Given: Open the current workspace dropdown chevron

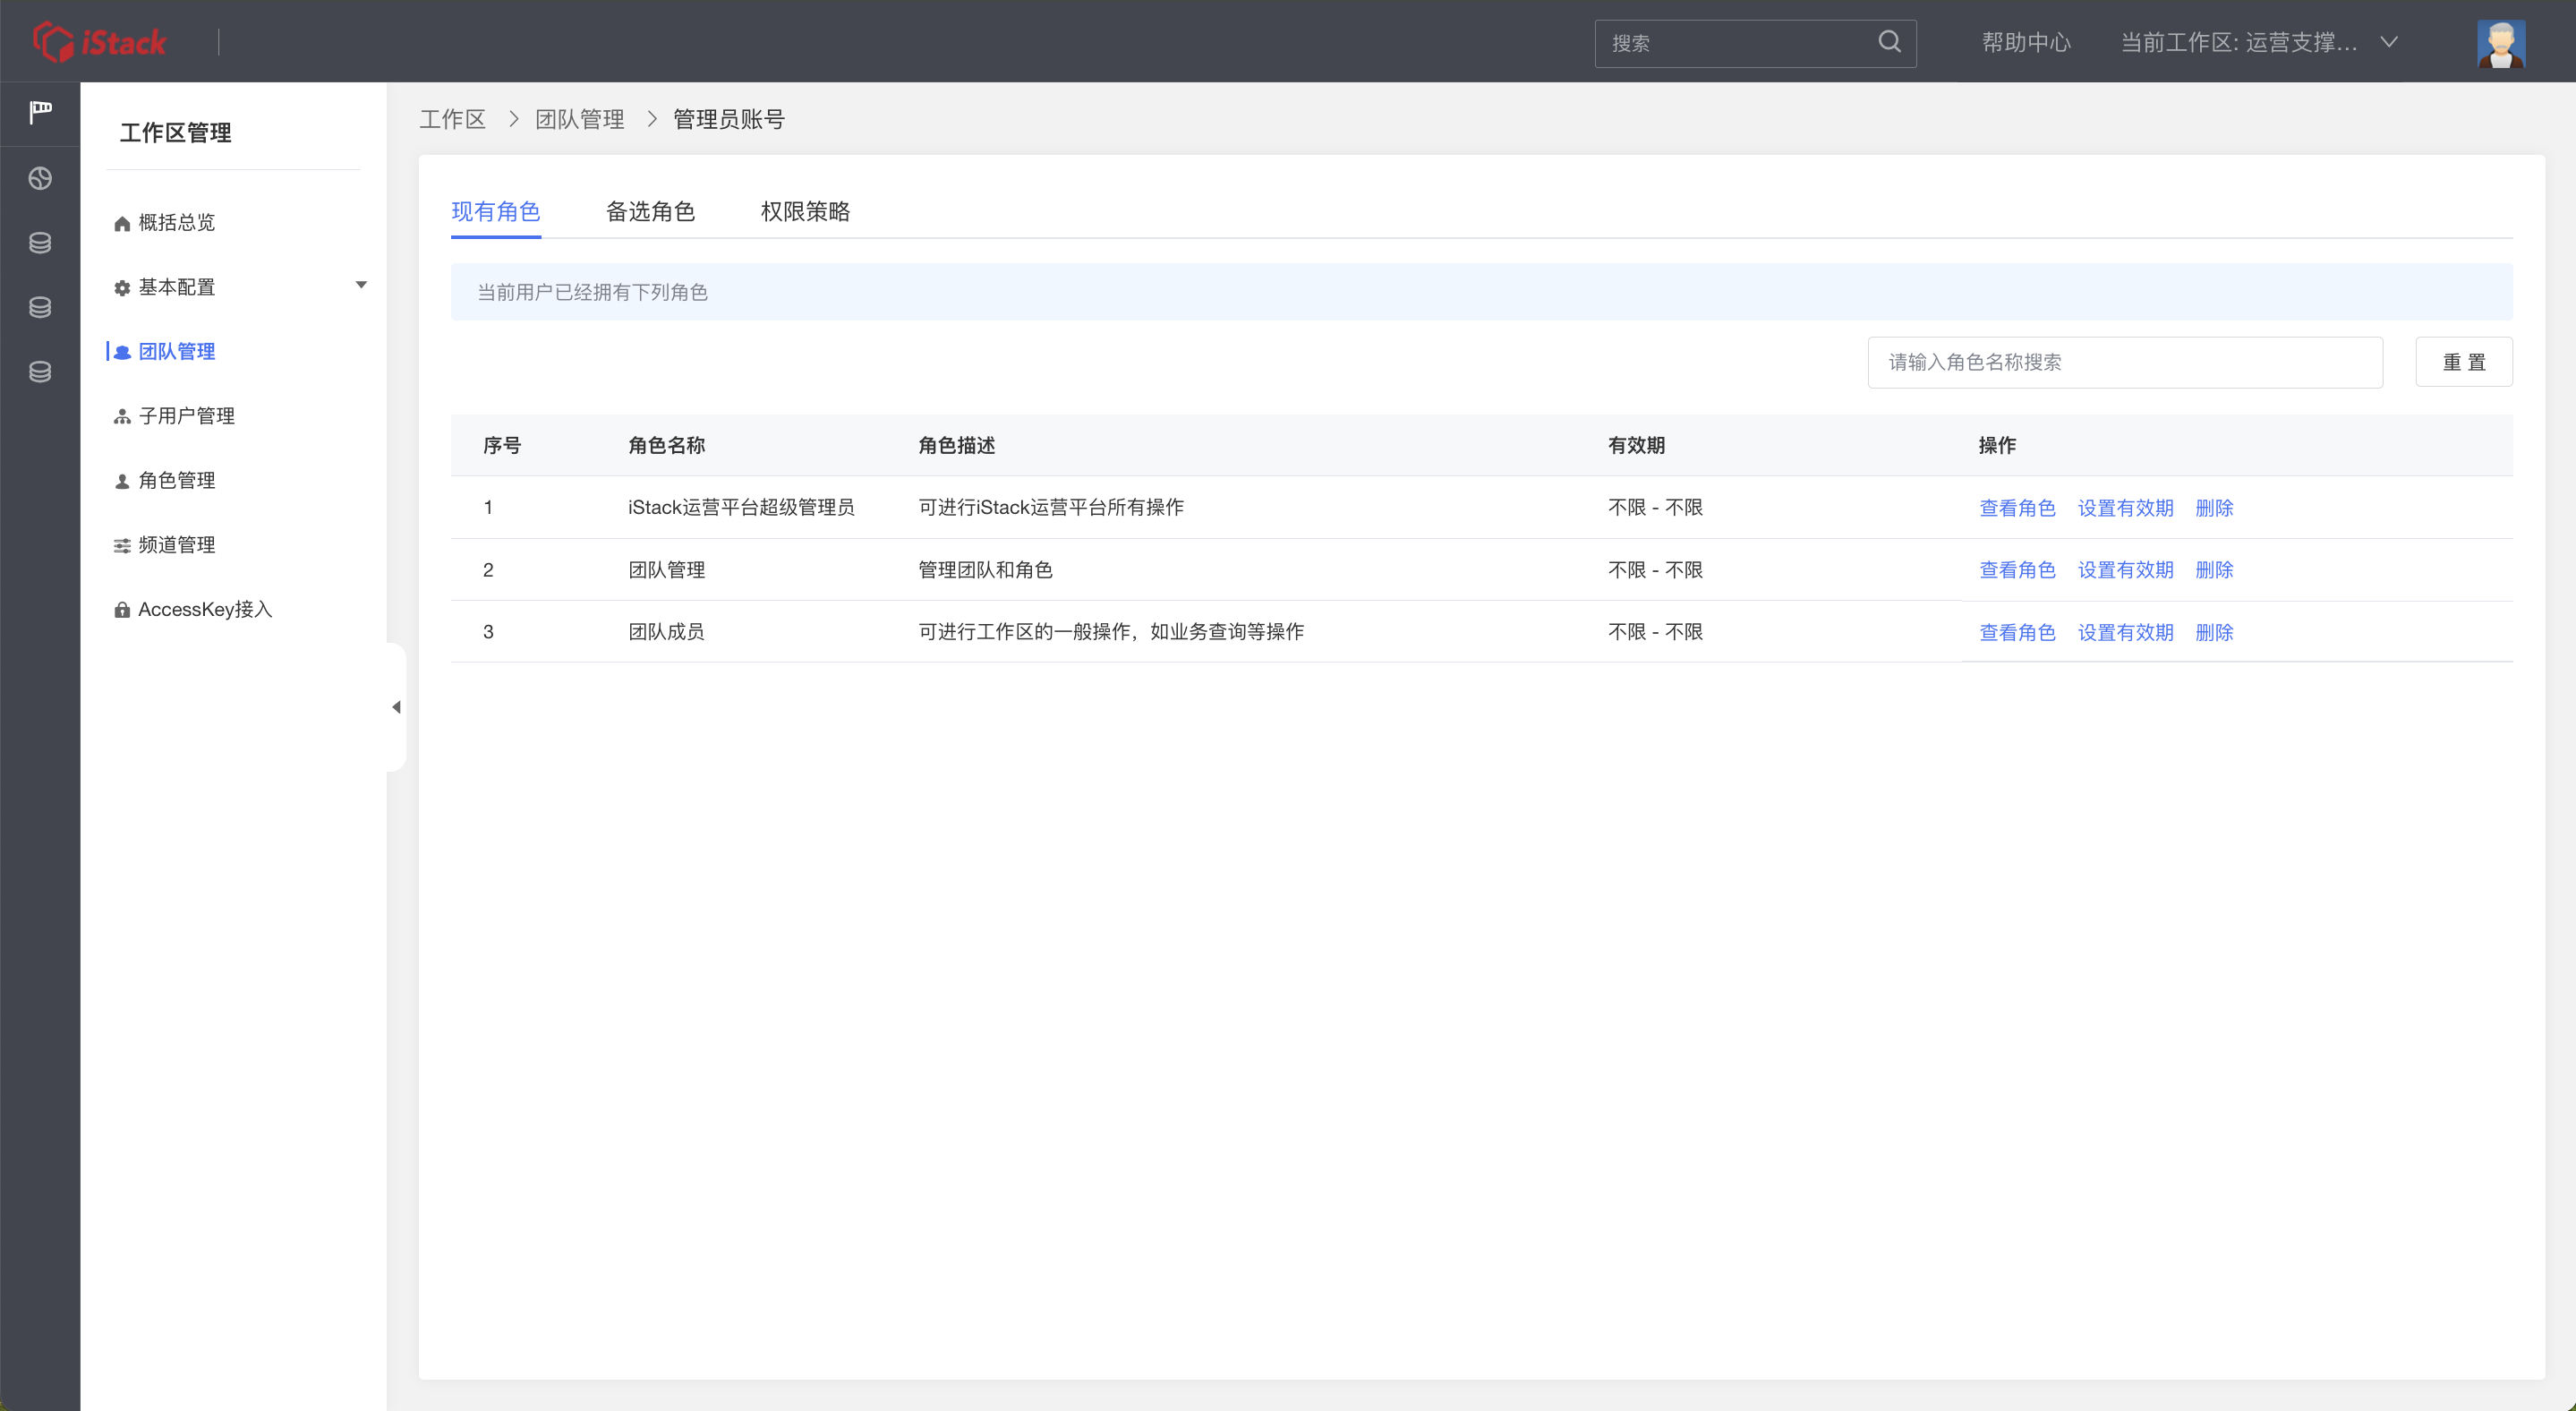Looking at the screenshot, I should (x=2389, y=42).
